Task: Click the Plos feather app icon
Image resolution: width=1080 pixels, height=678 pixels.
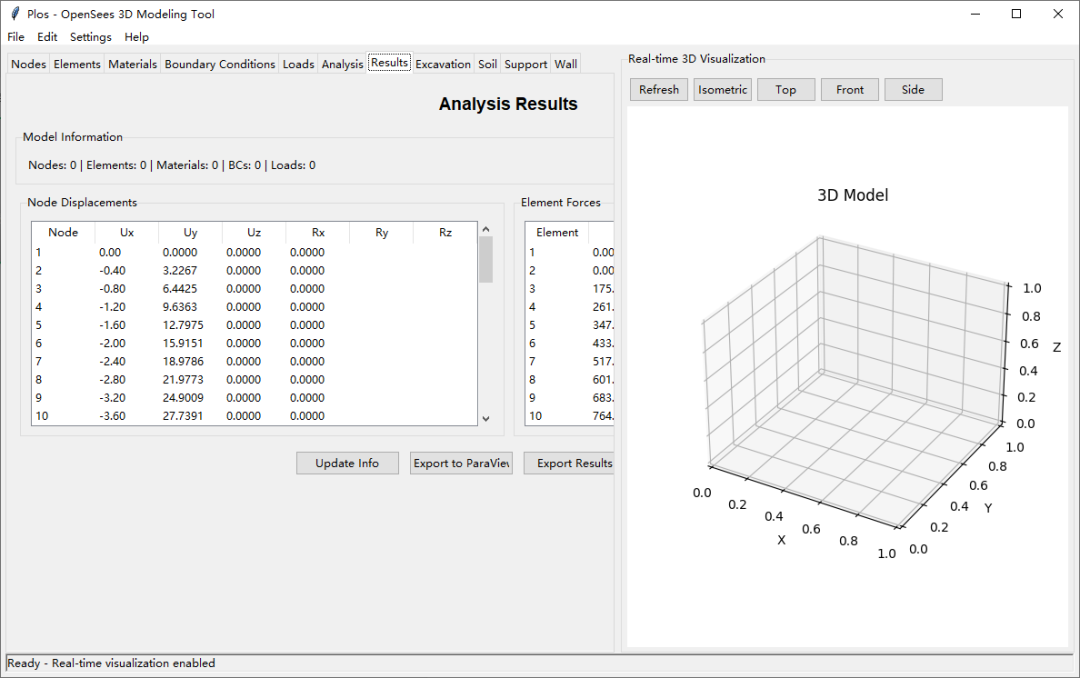Action: tap(14, 13)
